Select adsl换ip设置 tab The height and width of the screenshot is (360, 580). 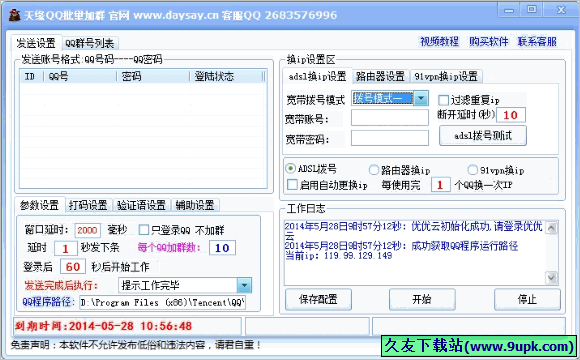coord(317,76)
